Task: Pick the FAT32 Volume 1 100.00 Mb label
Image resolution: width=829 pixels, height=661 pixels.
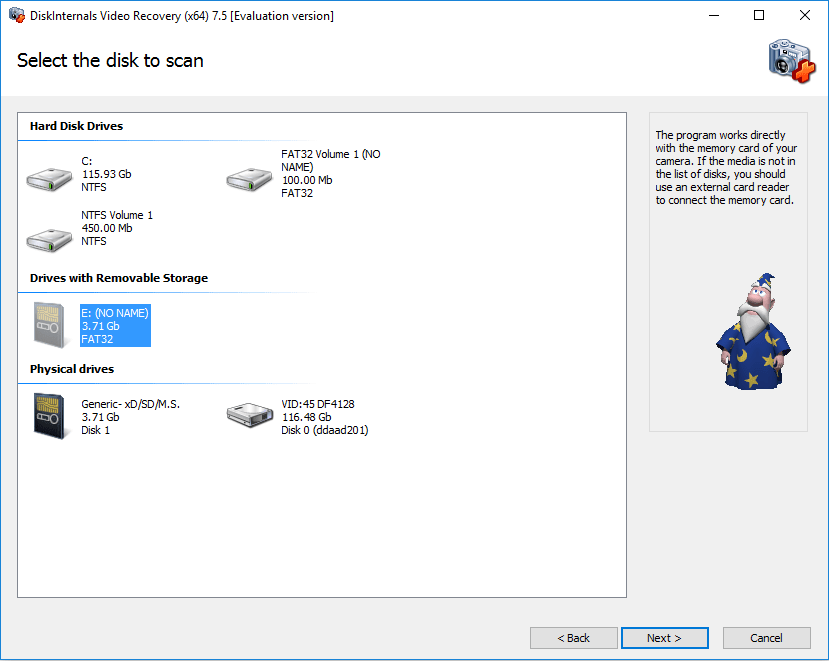Action: point(330,174)
